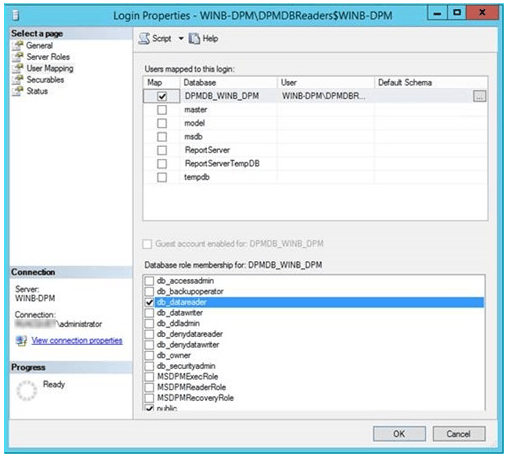Open the Server Roles page
This screenshot has width=508, height=457.
pos(48,57)
